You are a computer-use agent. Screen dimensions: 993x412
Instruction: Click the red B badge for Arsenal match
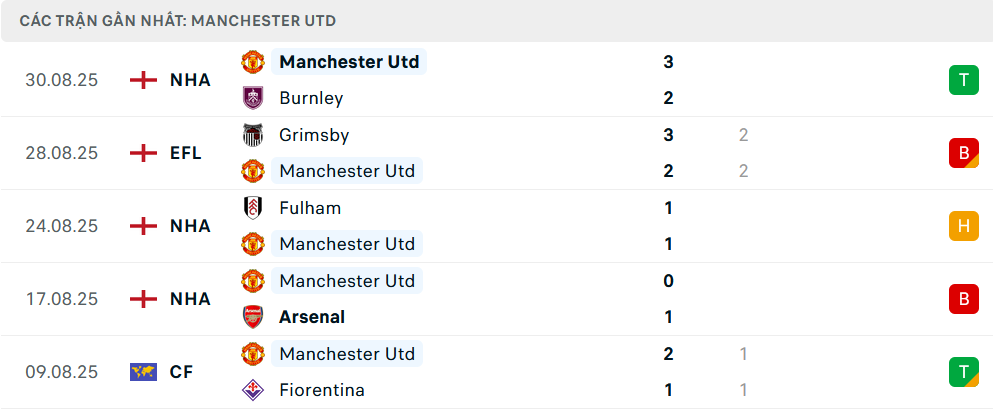point(963,299)
